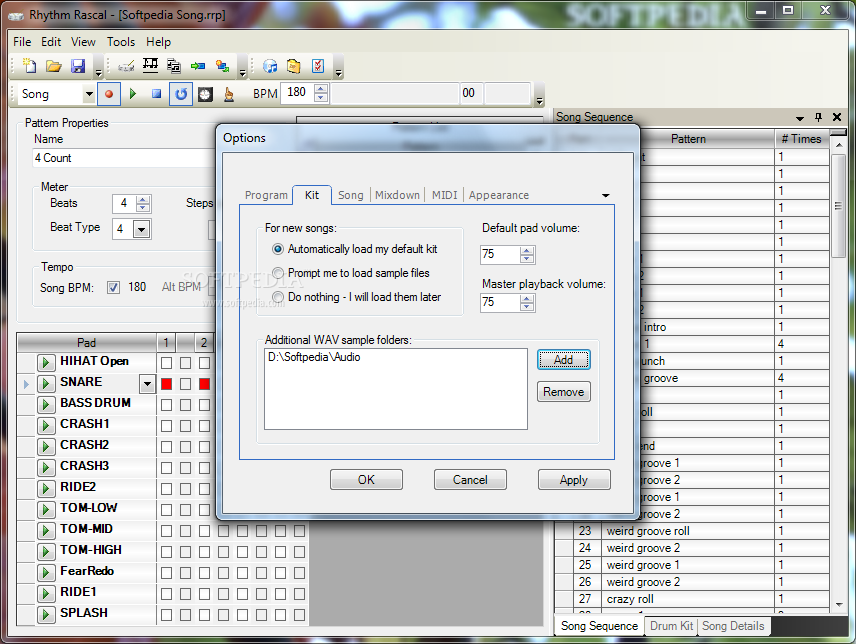Click Add to add sample folder
The width and height of the screenshot is (856, 644).
coord(563,360)
